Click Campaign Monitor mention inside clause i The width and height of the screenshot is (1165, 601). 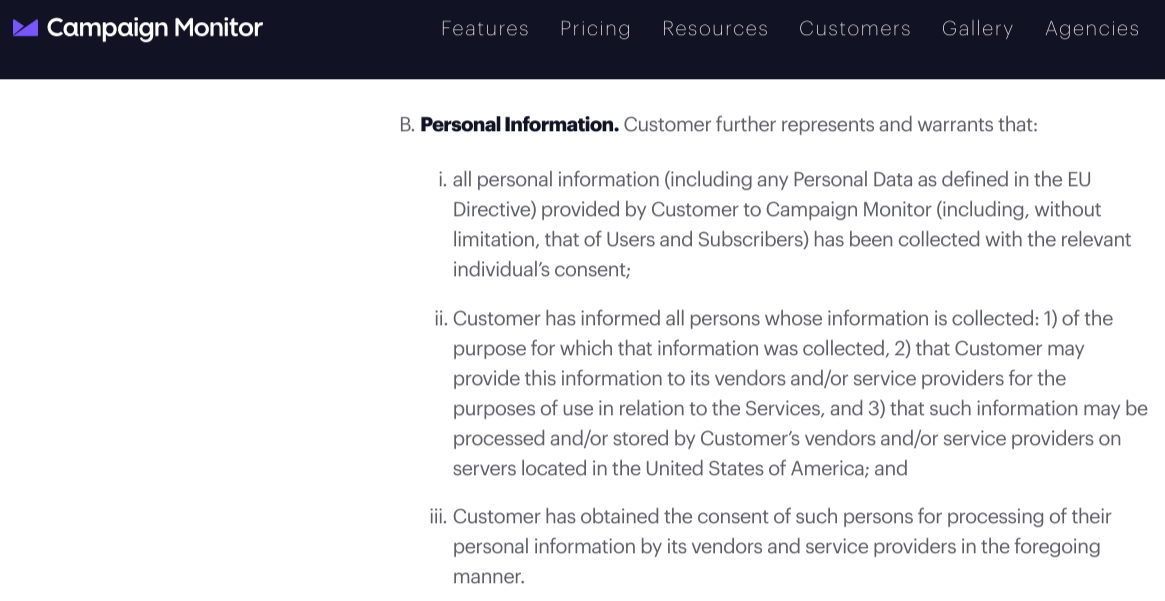click(848, 209)
